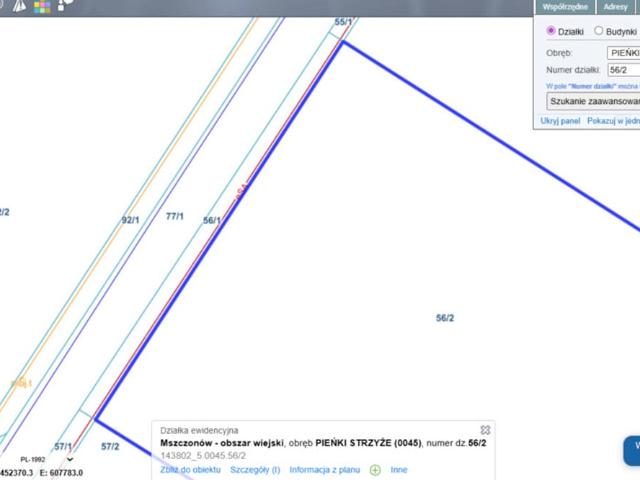
Task: Open the Szczegóły (I) link
Action: (x=255, y=469)
